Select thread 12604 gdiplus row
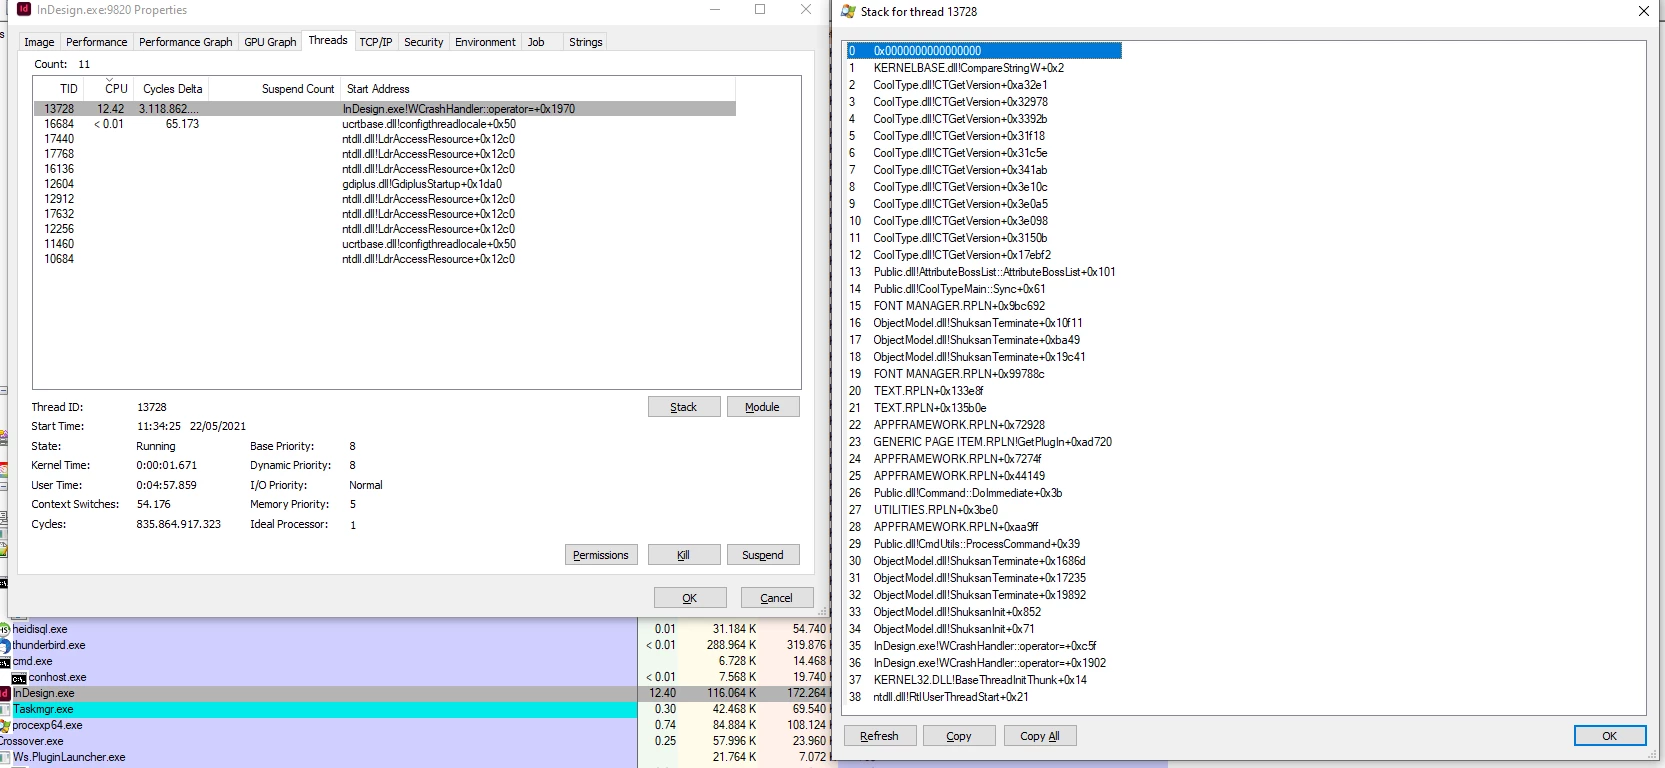 pos(385,184)
